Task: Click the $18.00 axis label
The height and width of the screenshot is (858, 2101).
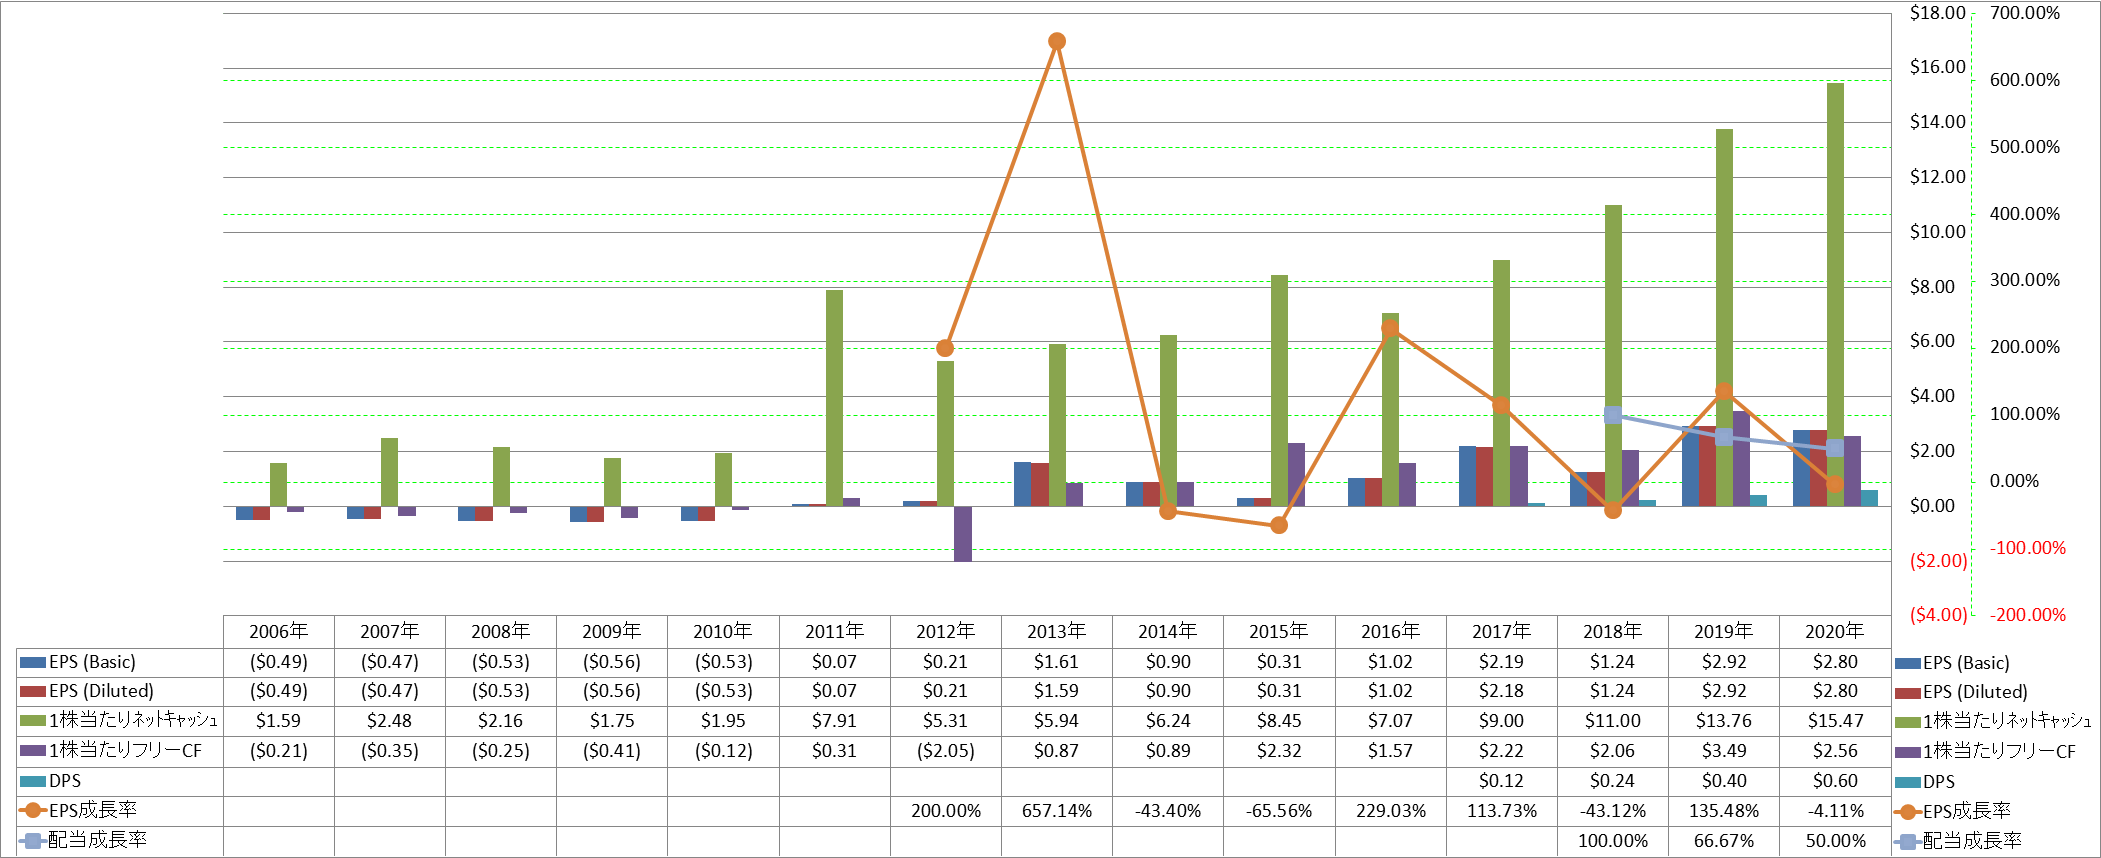Action: pos(1937,13)
